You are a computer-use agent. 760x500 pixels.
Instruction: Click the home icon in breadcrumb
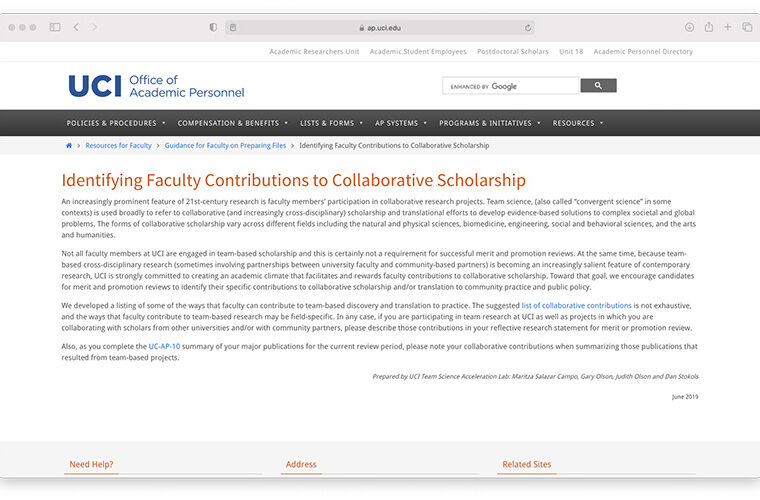click(x=69, y=146)
